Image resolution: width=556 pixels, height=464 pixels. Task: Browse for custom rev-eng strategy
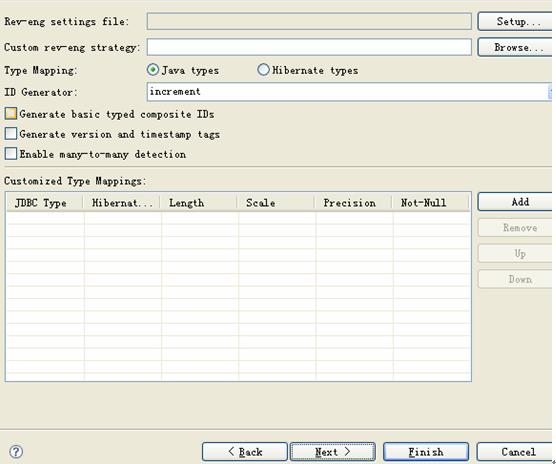point(515,47)
